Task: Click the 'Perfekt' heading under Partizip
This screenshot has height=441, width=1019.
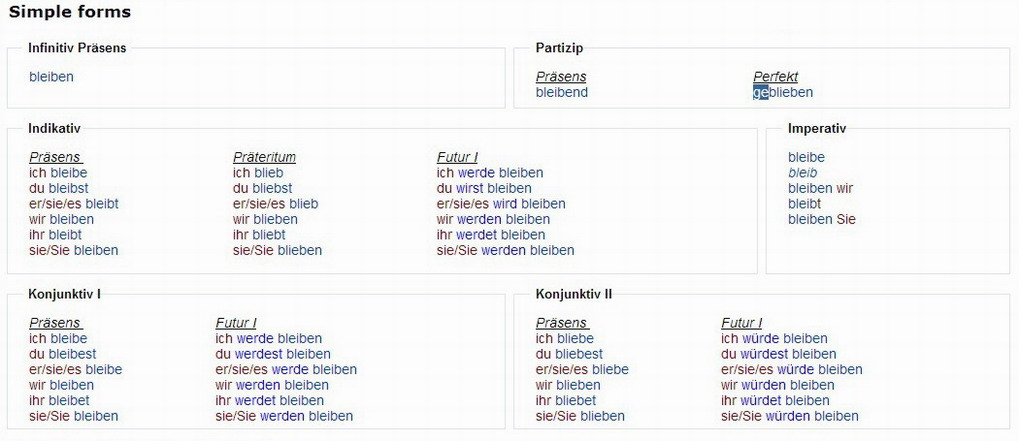Action: coord(775,77)
